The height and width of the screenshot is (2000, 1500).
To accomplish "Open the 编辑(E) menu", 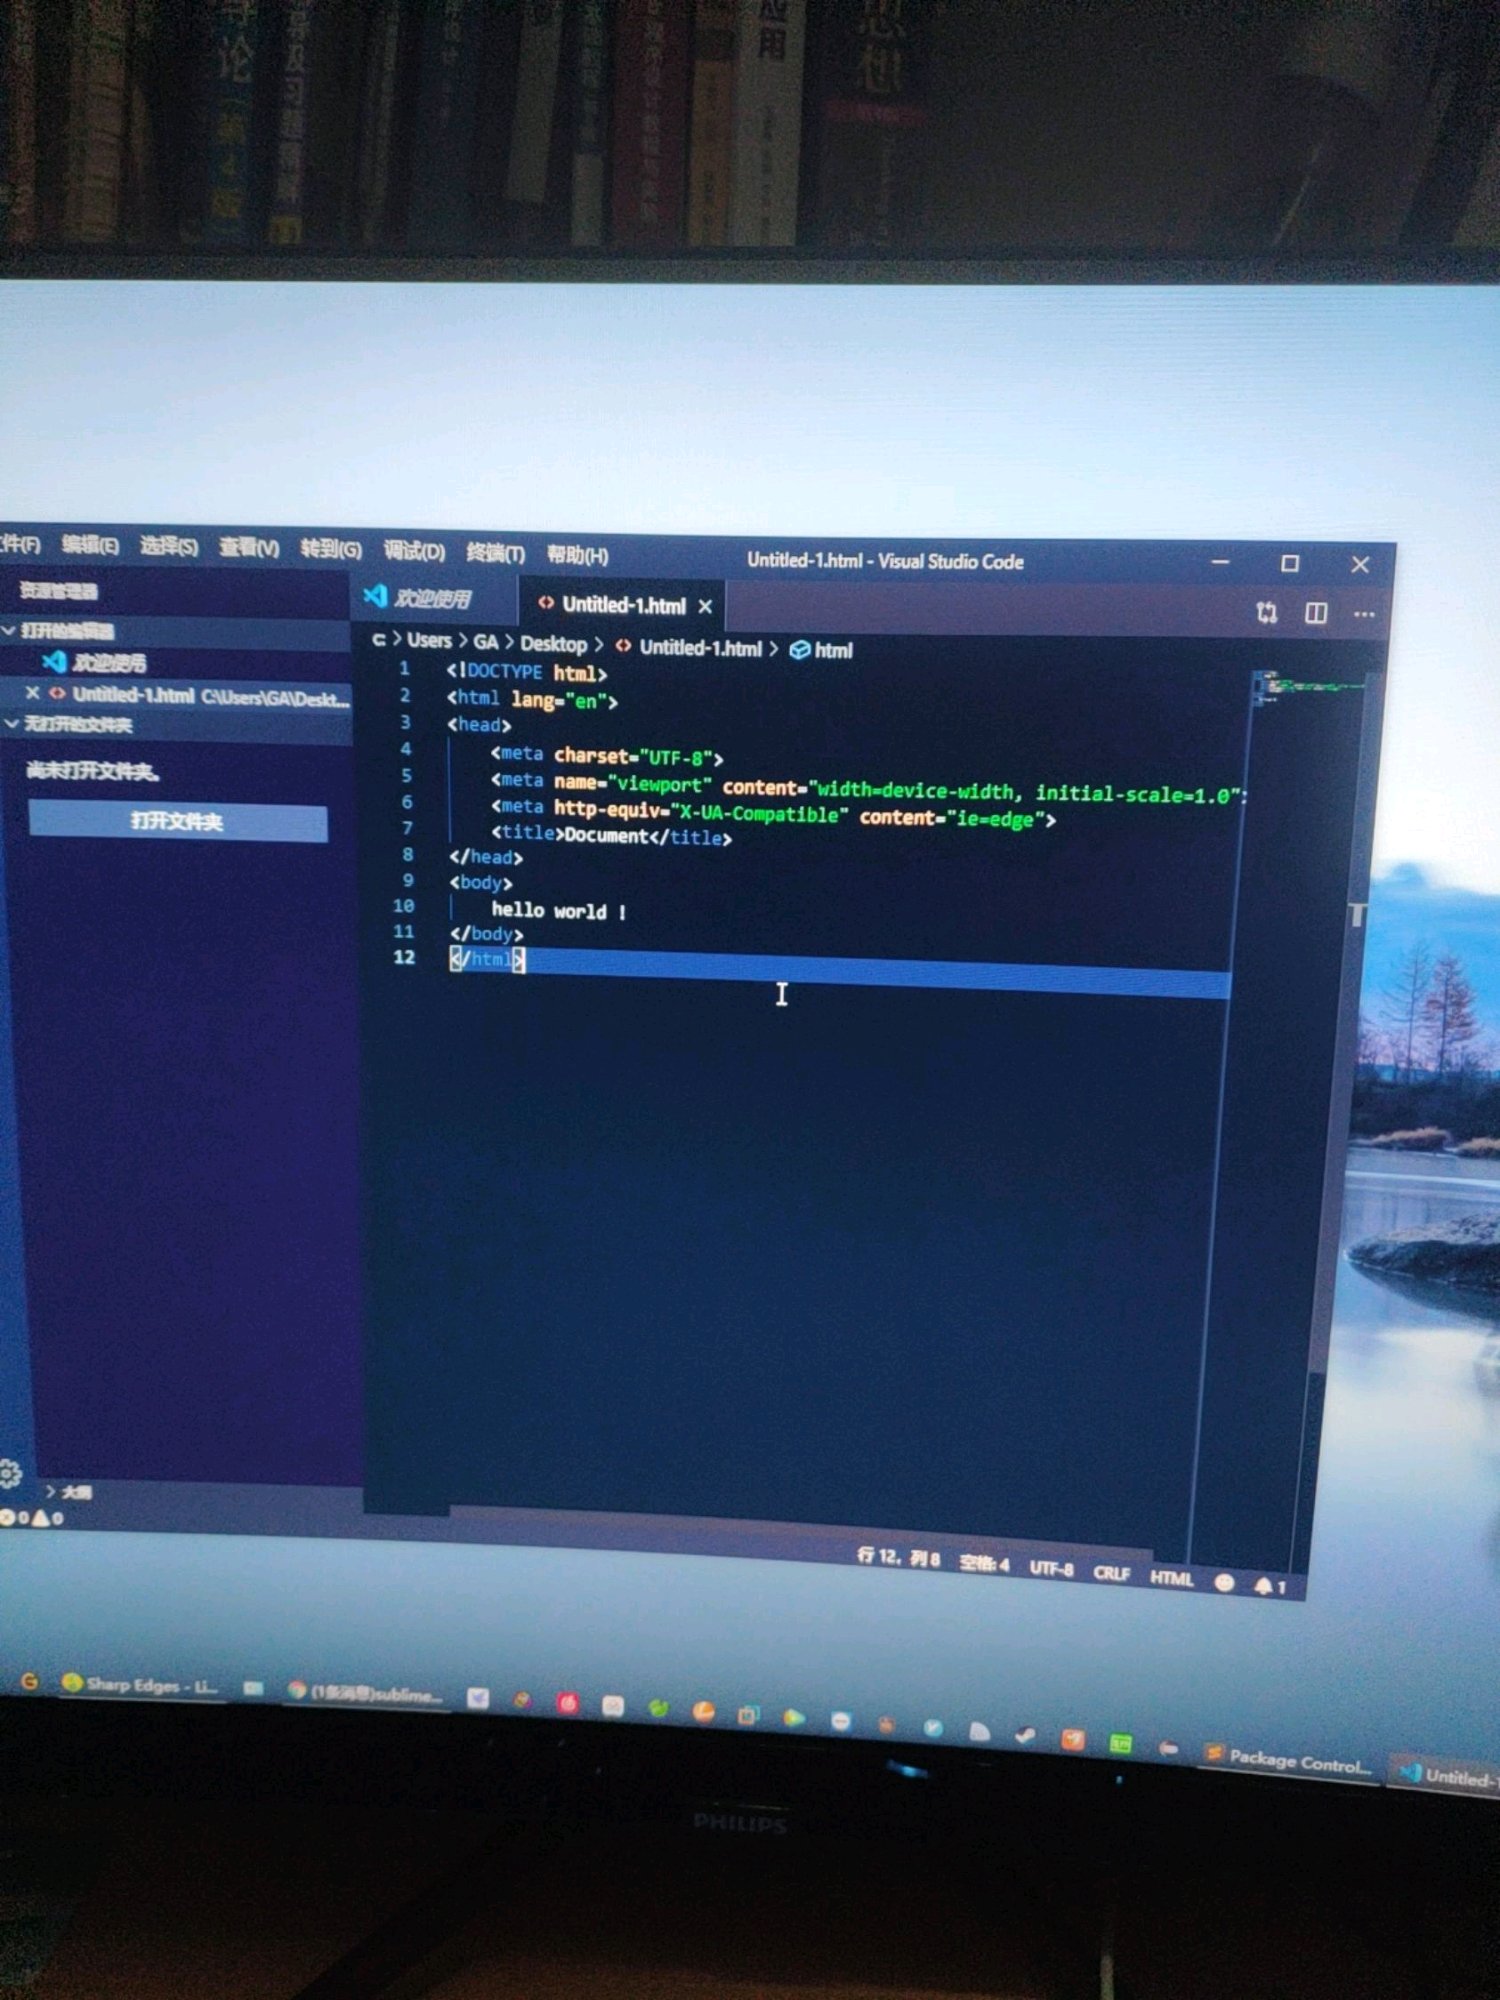I will pyautogui.click(x=90, y=545).
